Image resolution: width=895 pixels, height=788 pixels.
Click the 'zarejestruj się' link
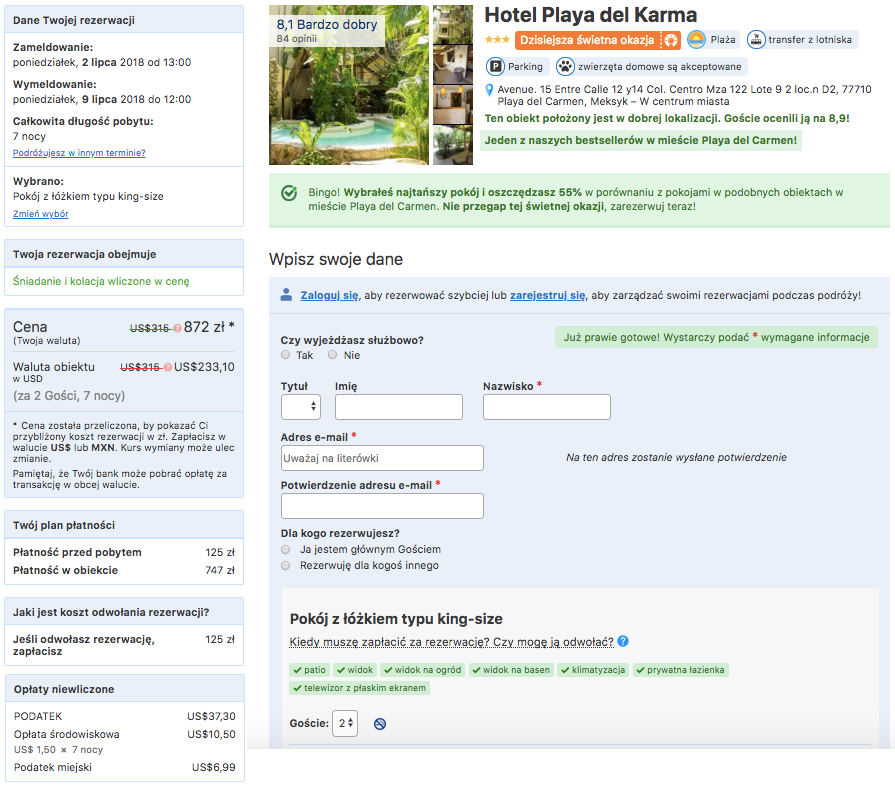pyautogui.click(x=547, y=296)
